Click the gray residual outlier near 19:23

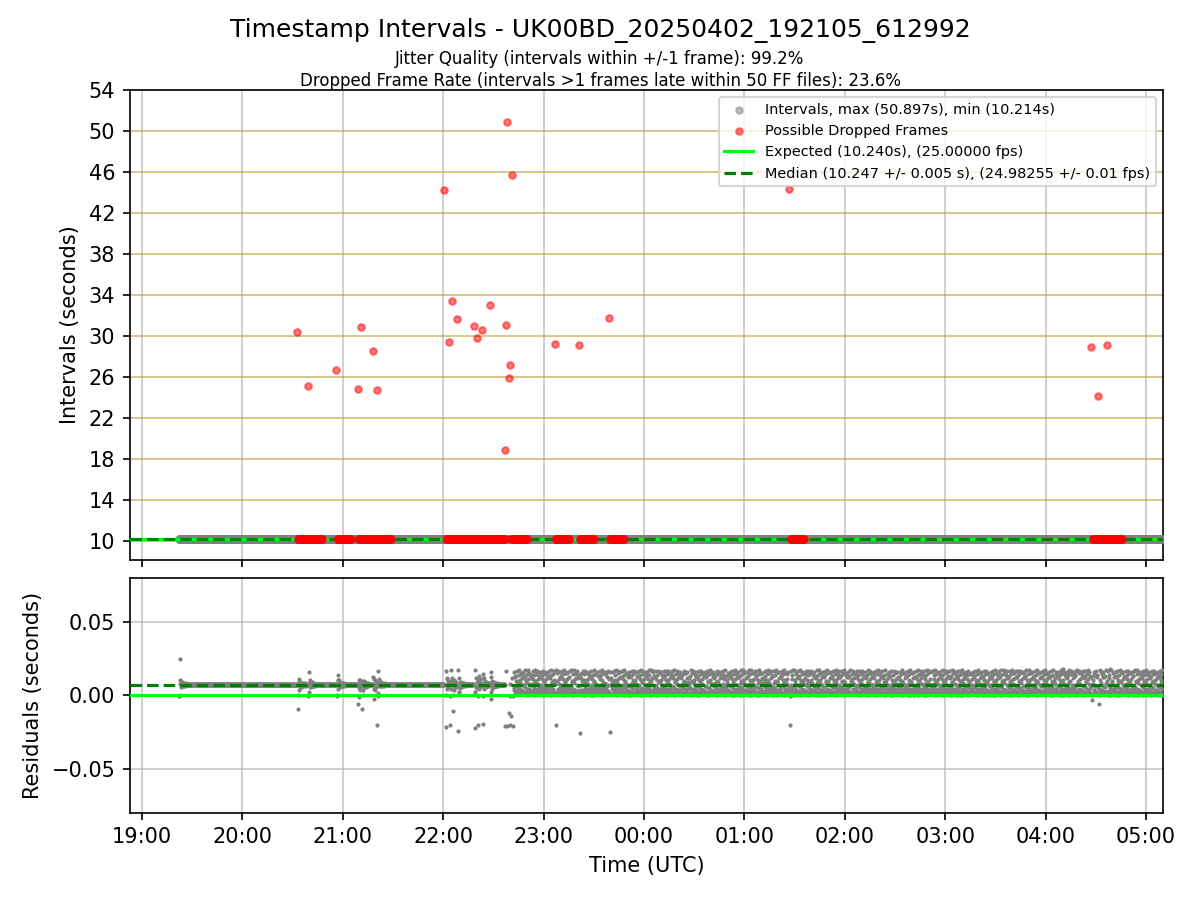coord(180,659)
